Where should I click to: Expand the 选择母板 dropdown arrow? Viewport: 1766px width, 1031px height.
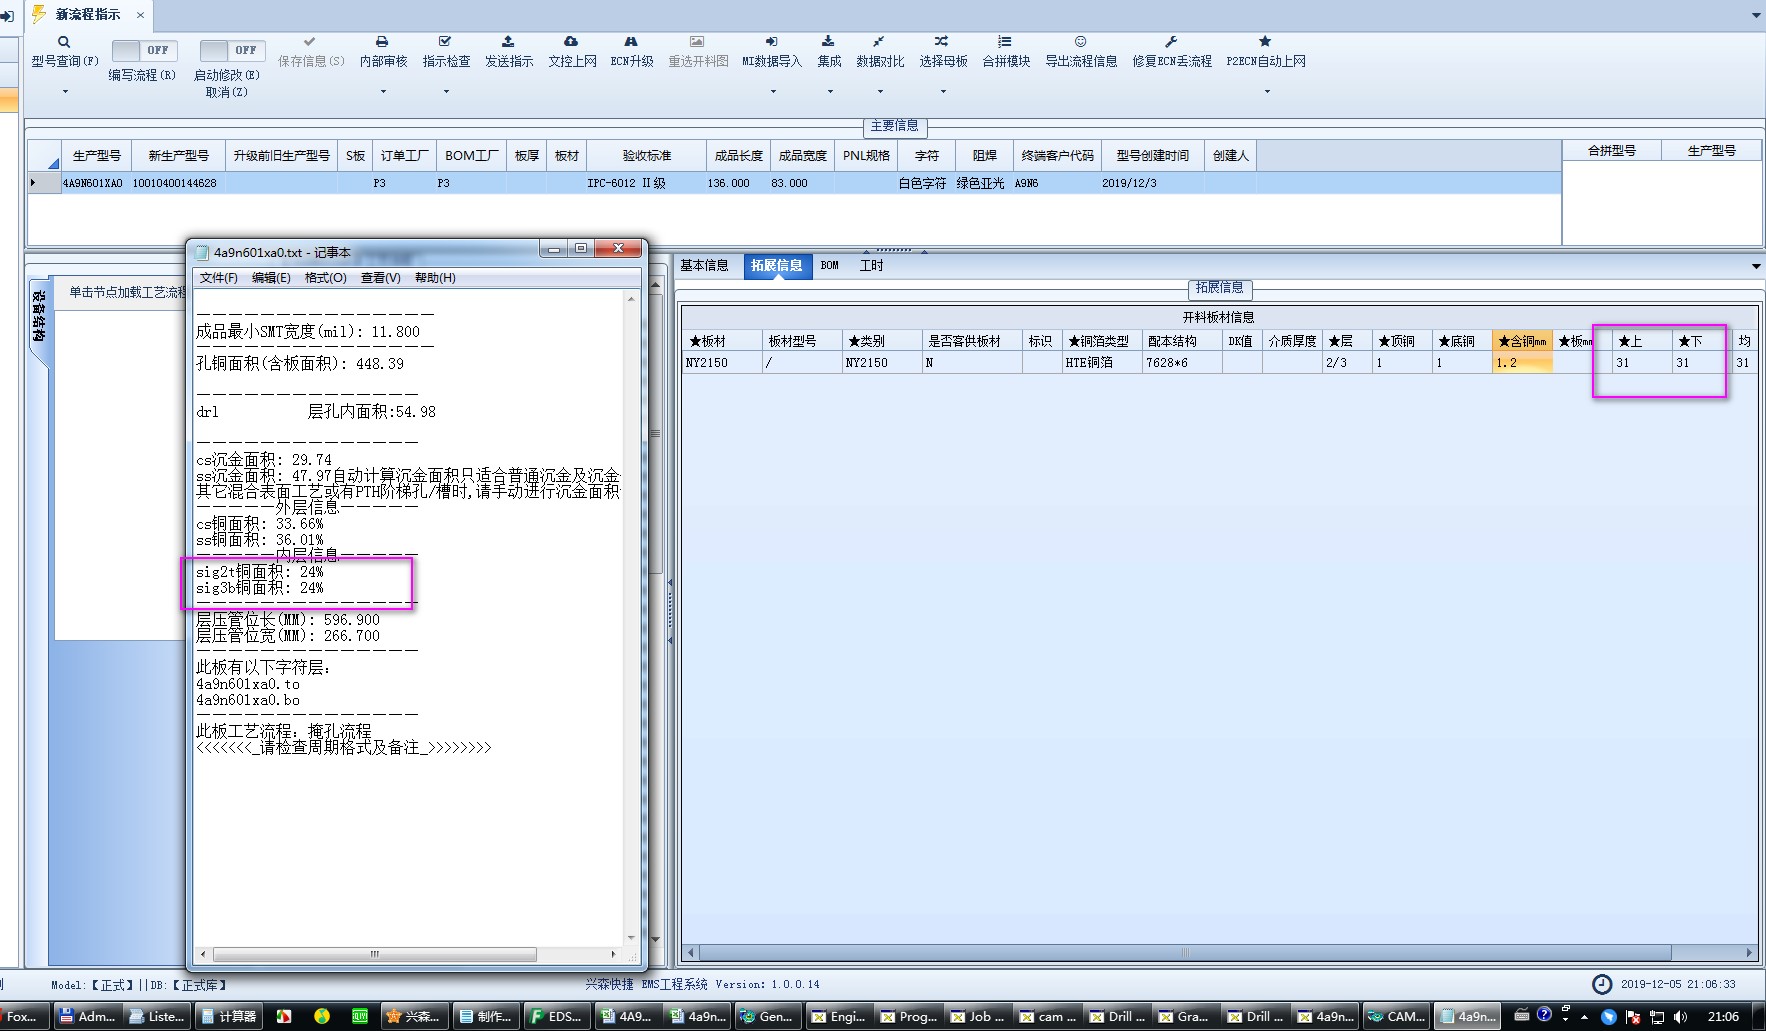[943, 92]
